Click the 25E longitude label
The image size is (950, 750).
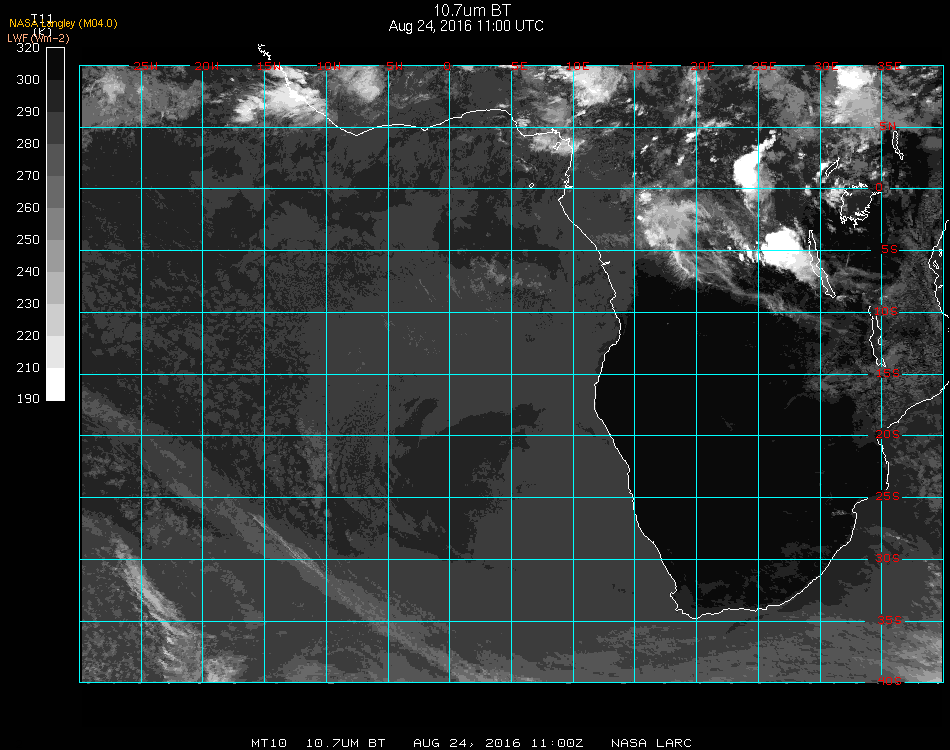pos(764,66)
